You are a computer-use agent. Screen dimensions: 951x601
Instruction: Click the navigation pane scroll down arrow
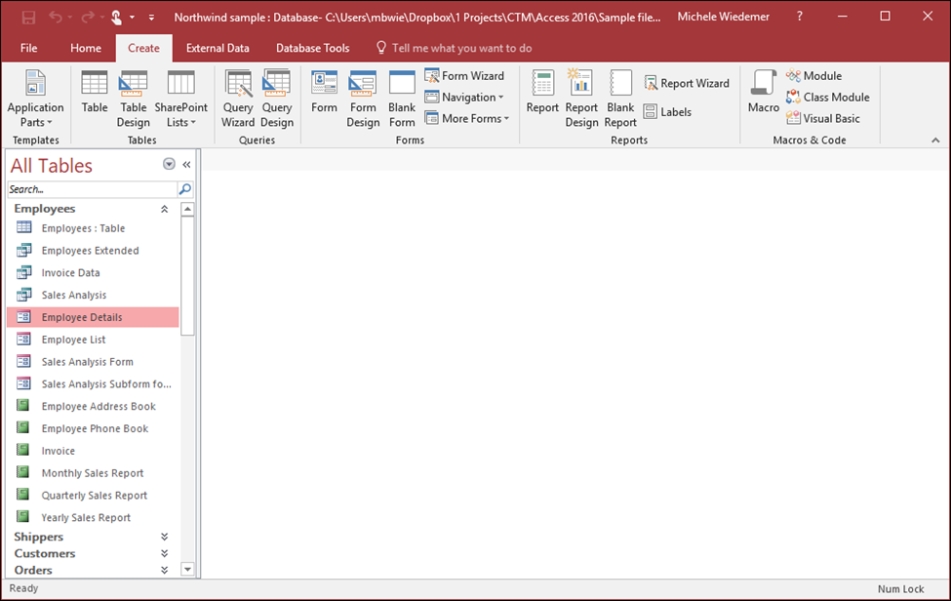tap(187, 569)
